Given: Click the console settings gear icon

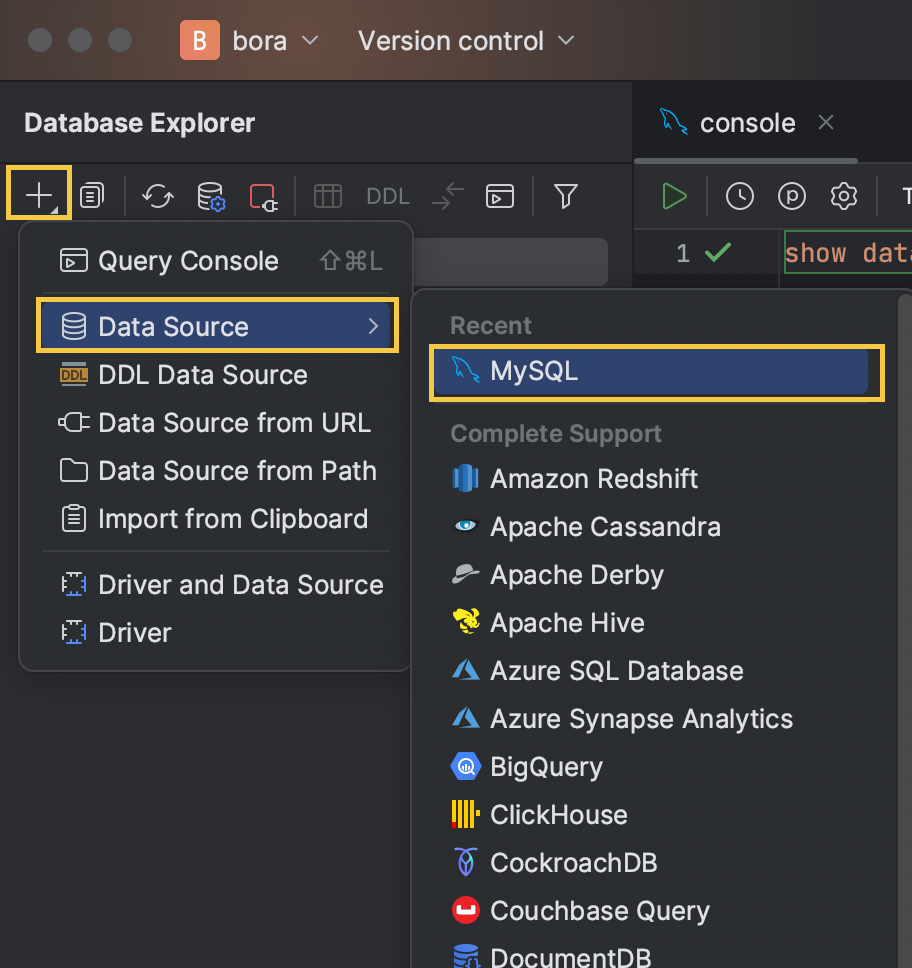Looking at the screenshot, I should click(844, 196).
